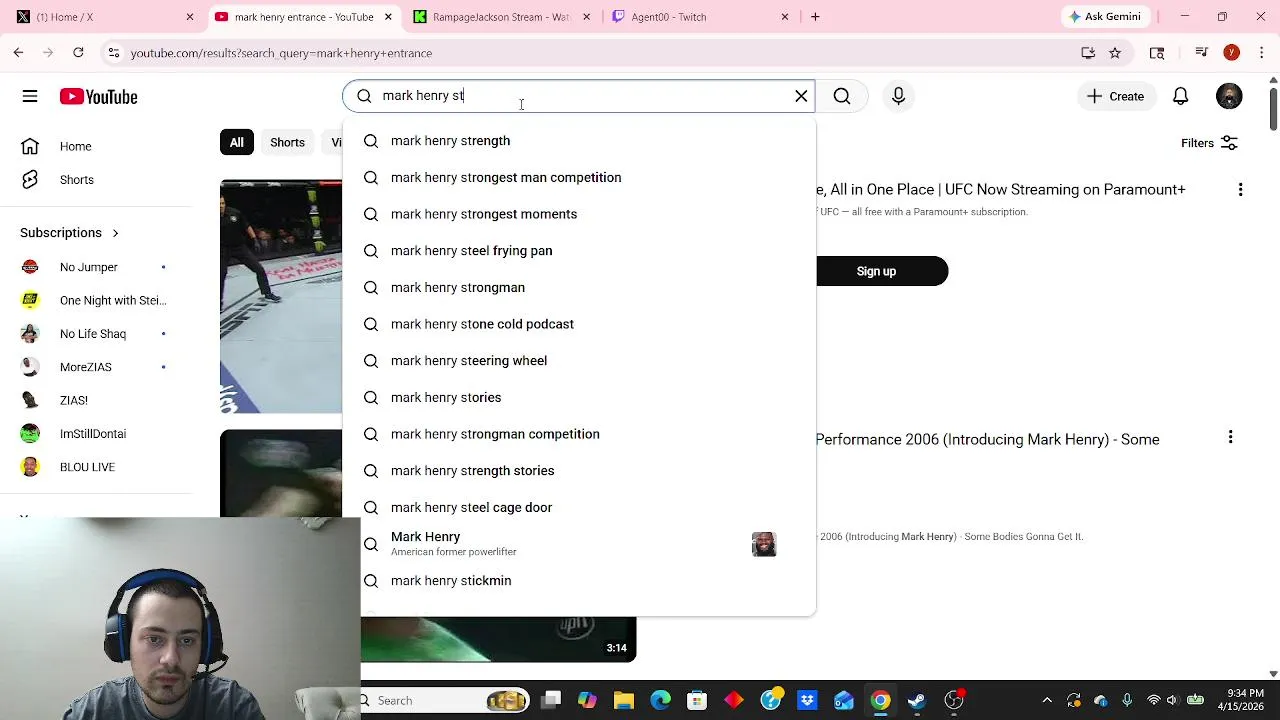Open ImStillDontai subscription channel
The image size is (1280, 720).
point(93,434)
